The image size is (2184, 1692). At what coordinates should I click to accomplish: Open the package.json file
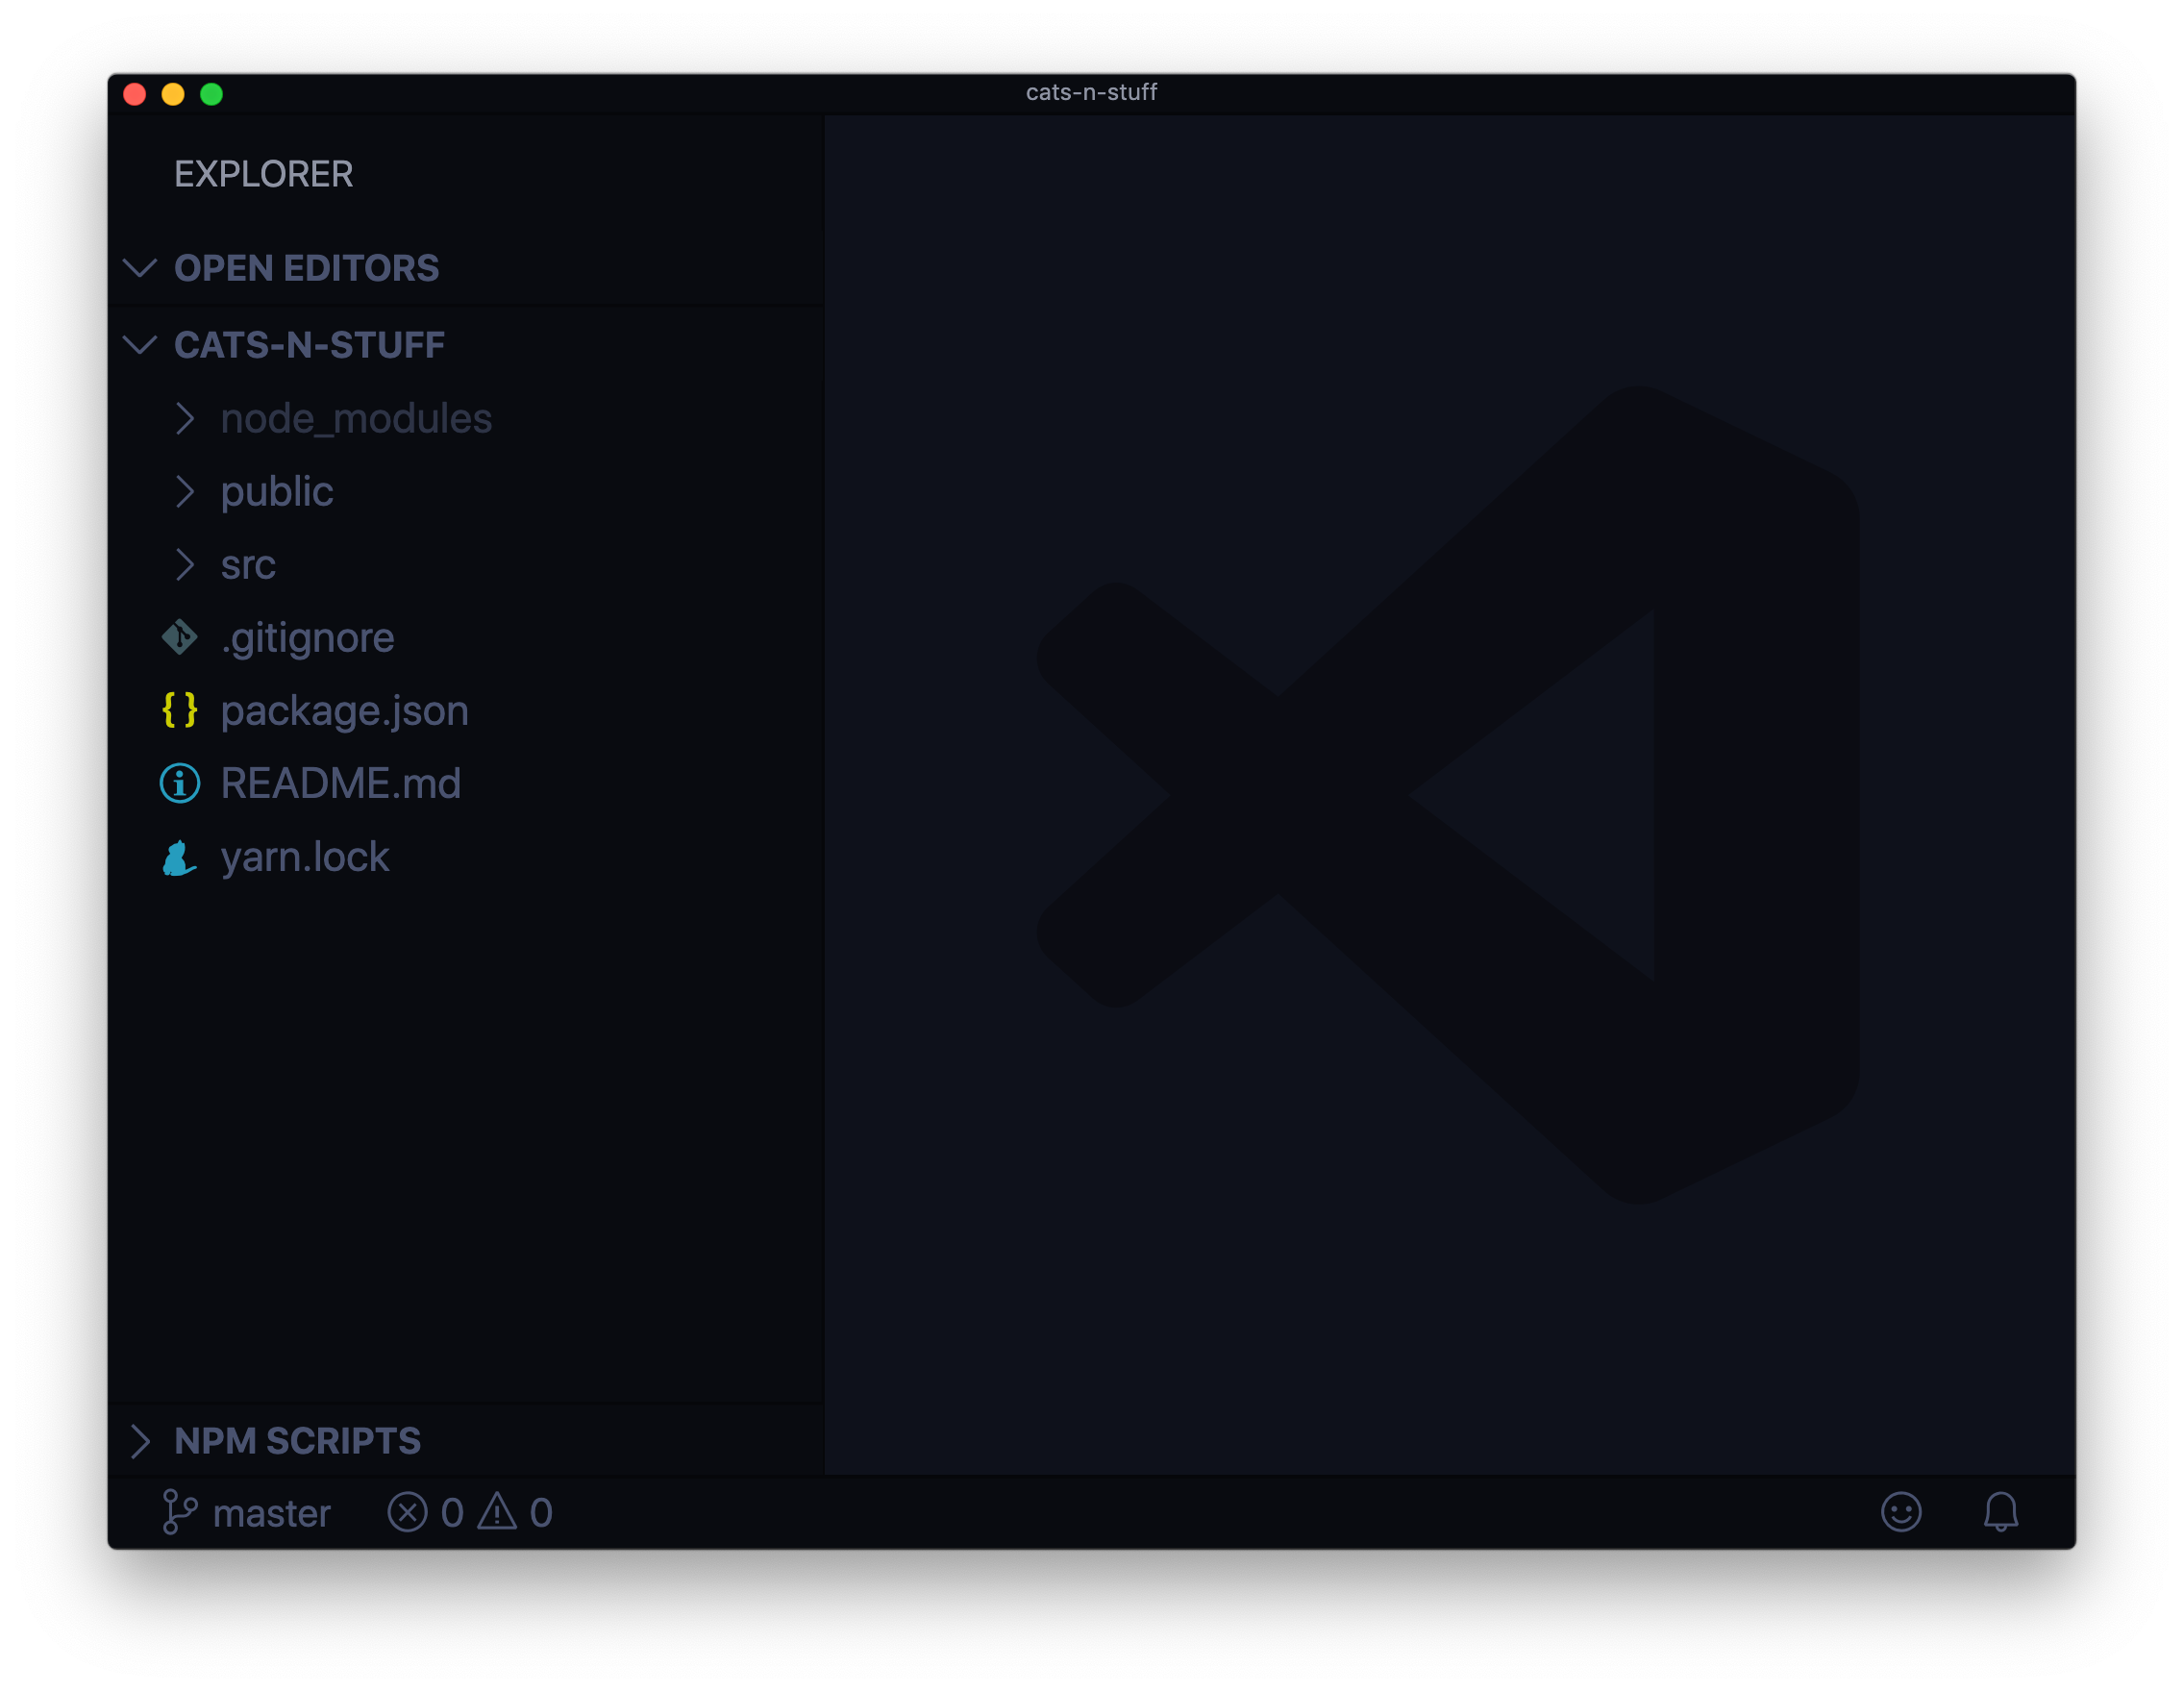344,710
